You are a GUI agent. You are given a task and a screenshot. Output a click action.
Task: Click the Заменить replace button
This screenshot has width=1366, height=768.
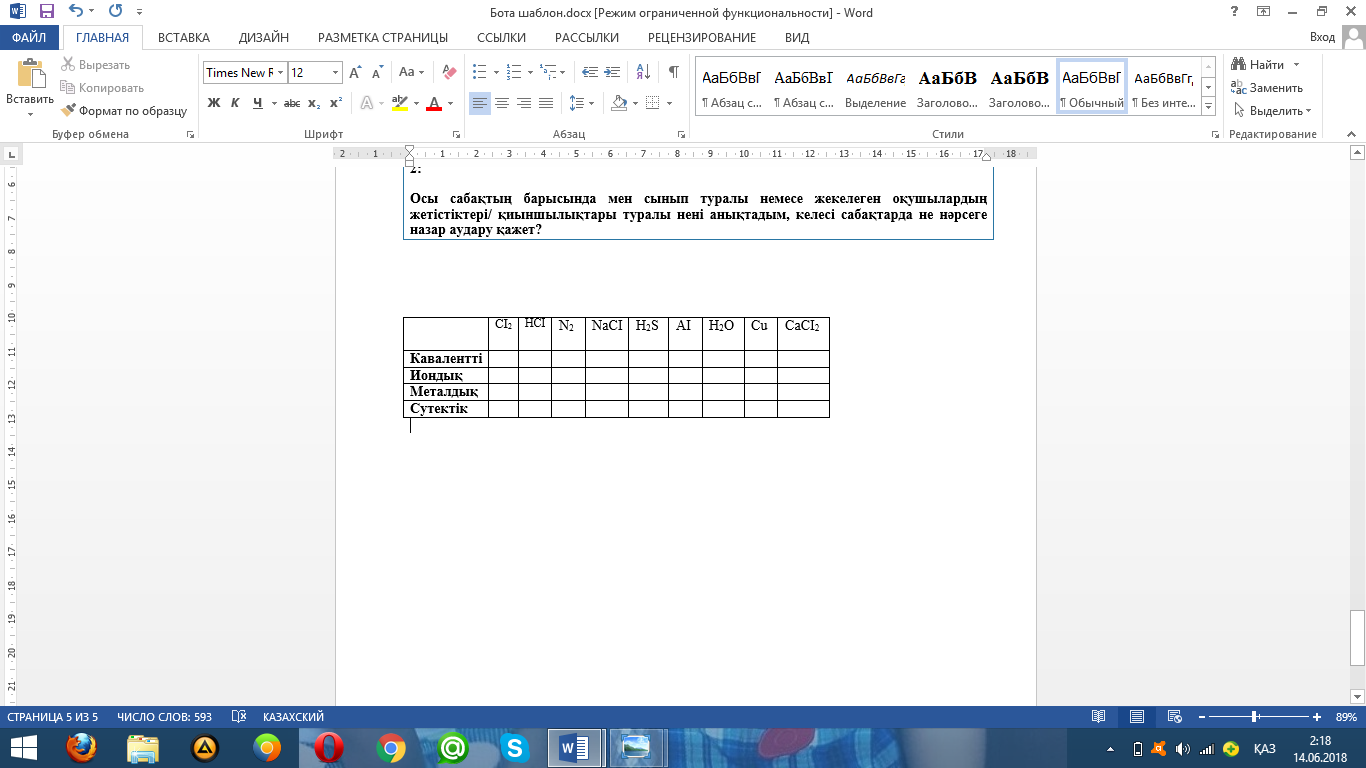point(1266,88)
